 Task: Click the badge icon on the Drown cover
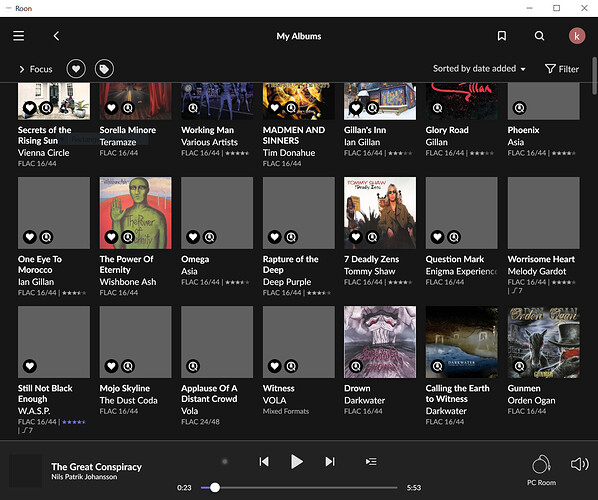(x=356, y=366)
